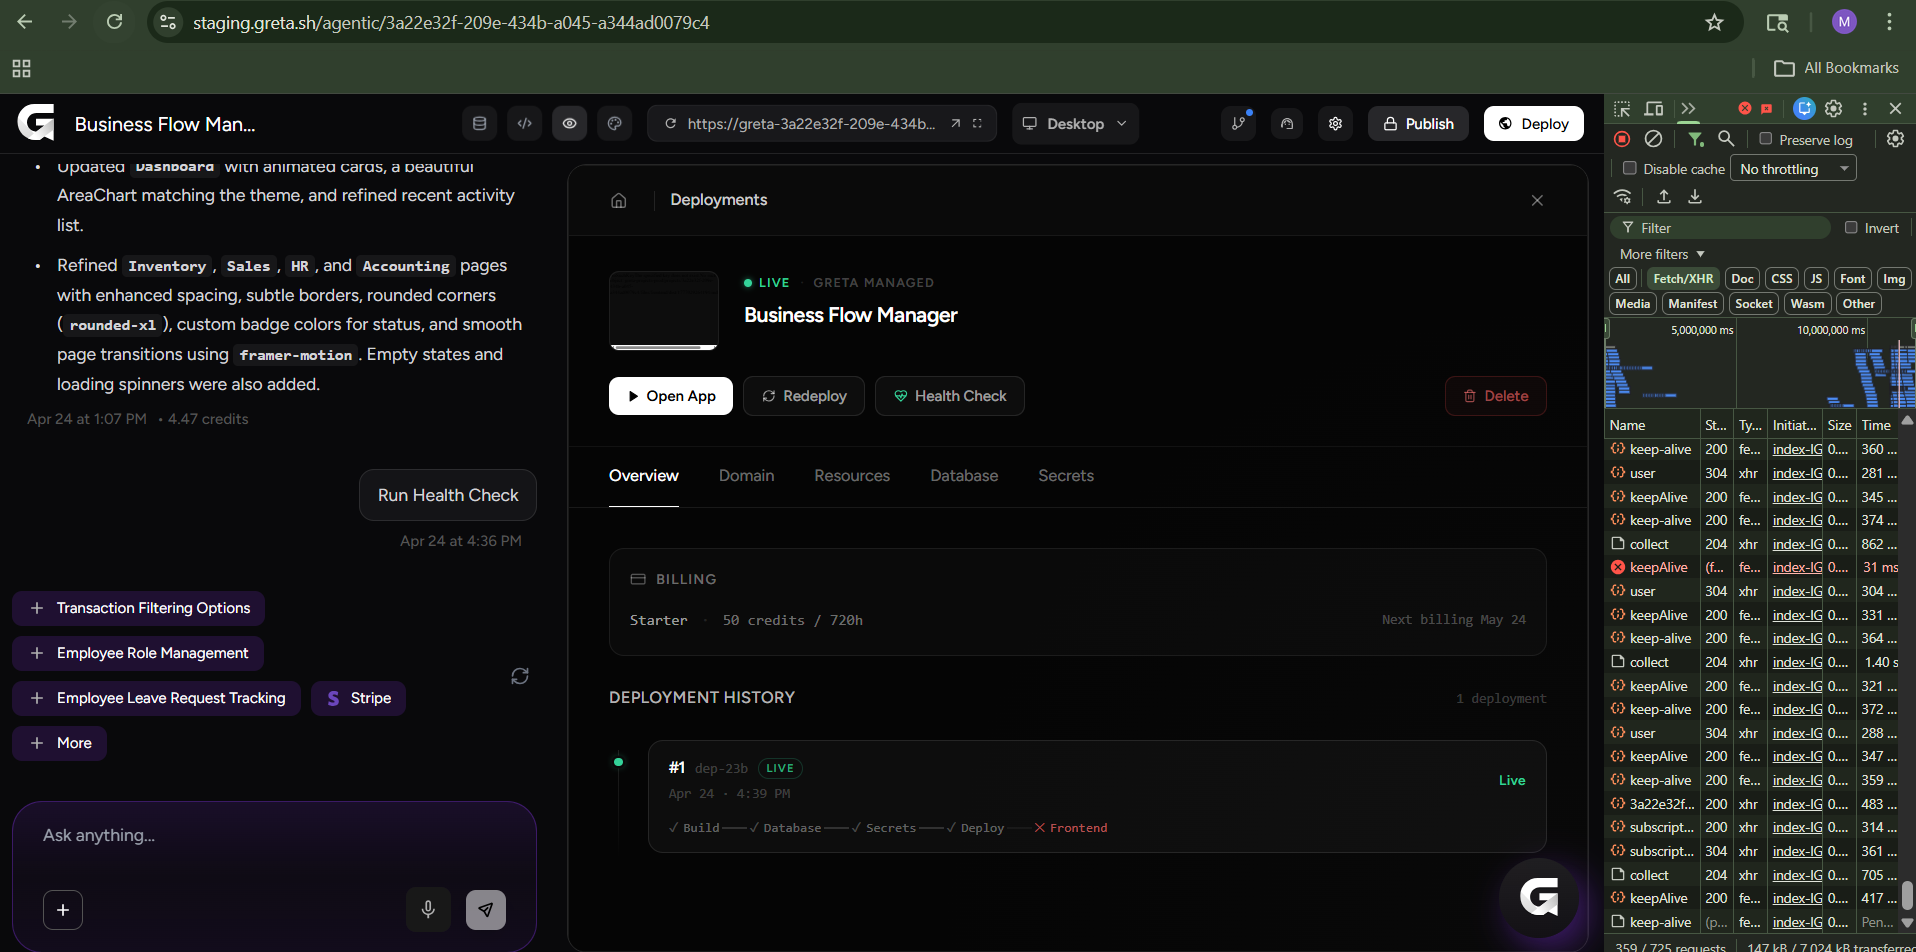Expand more DevTools tabs chevron

point(1689,108)
